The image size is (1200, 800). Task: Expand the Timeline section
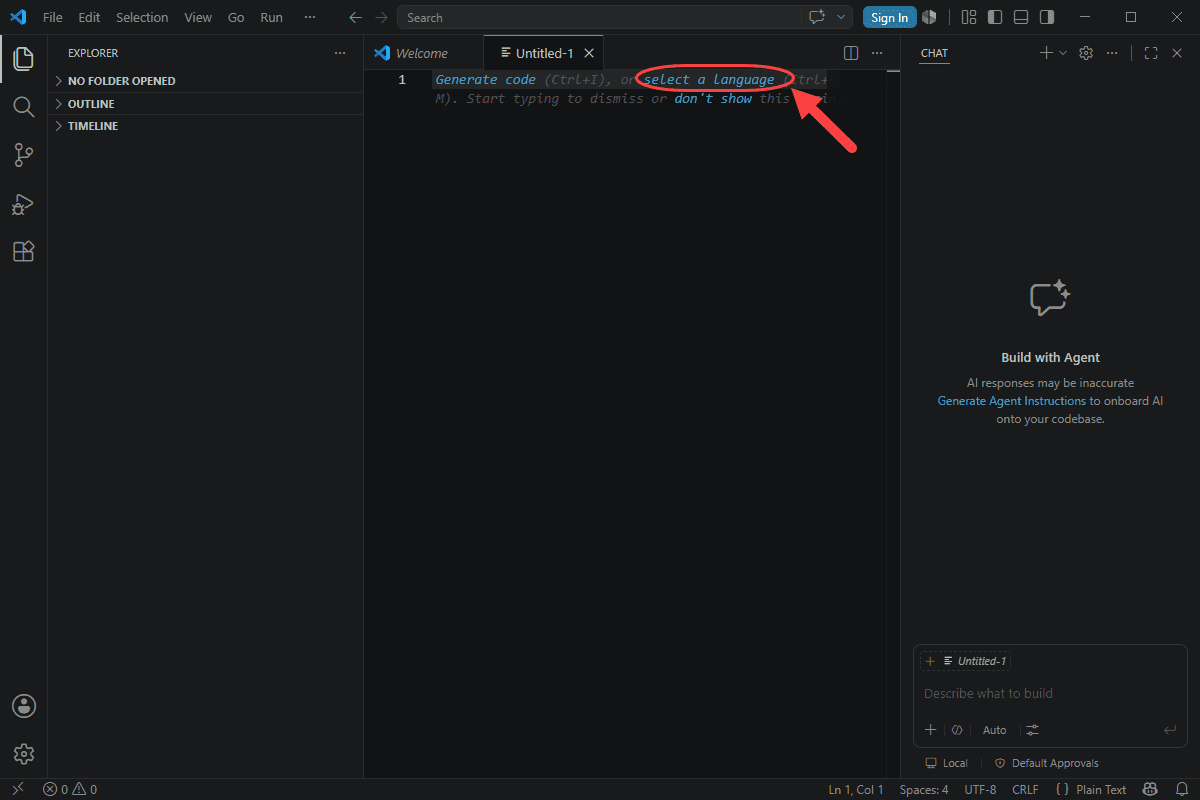pos(205,126)
